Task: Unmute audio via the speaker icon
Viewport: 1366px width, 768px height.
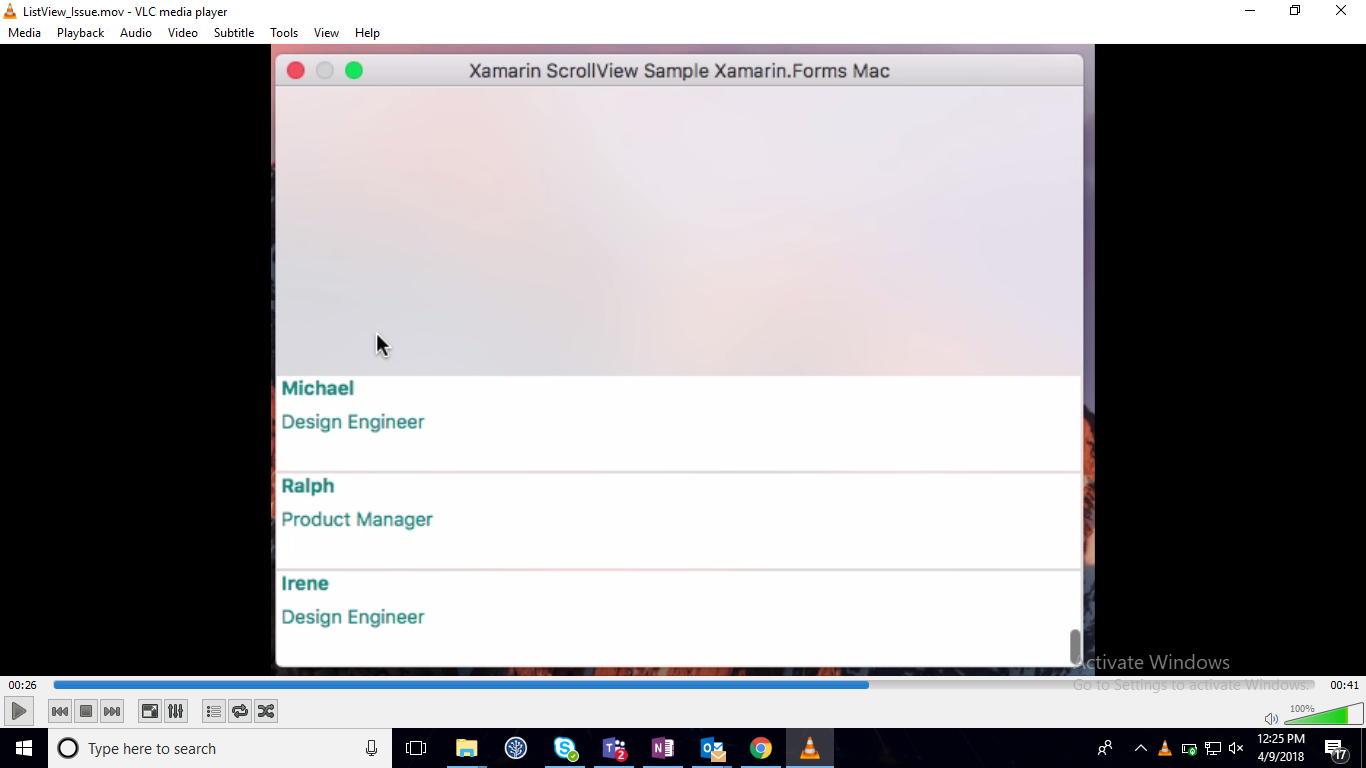Action: 1270,717
